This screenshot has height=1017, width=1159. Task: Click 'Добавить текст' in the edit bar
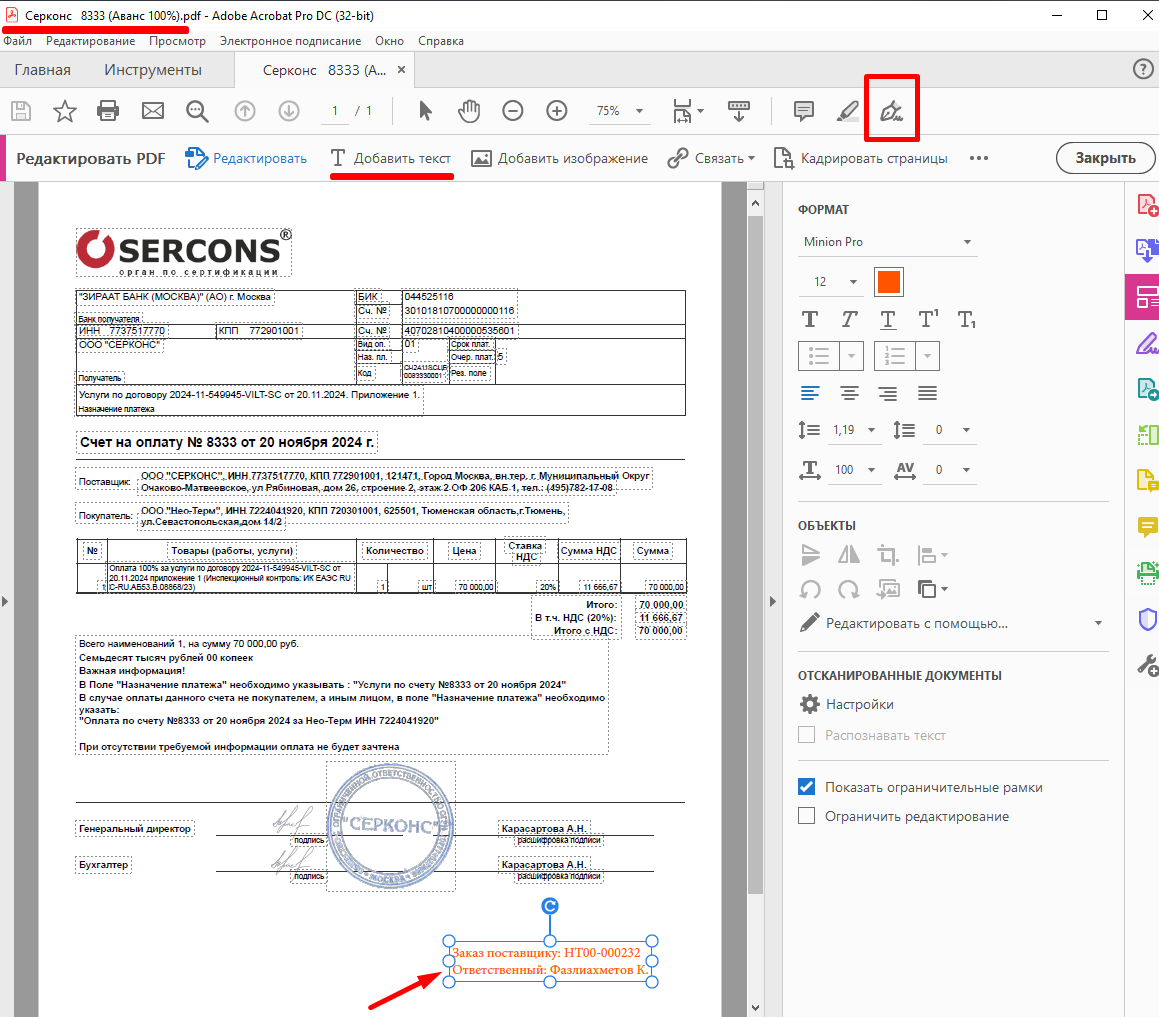(391, 158)
